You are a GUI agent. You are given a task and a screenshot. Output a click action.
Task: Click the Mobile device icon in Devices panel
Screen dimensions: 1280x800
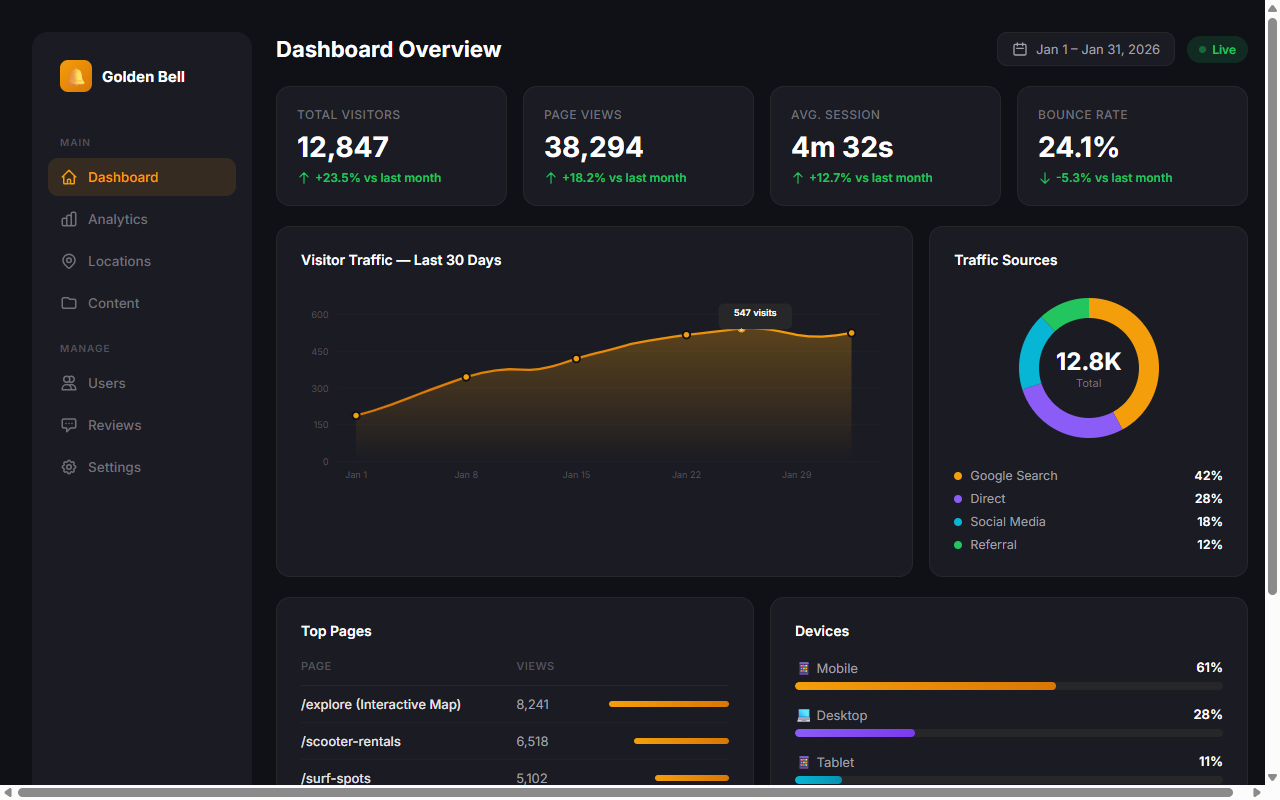[x=802, y=668]
